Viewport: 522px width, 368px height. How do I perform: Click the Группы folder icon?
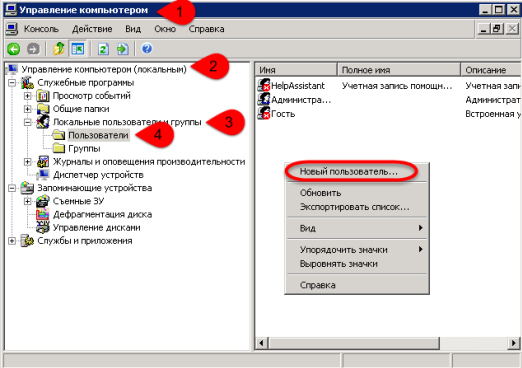click(x=59, y=148)
